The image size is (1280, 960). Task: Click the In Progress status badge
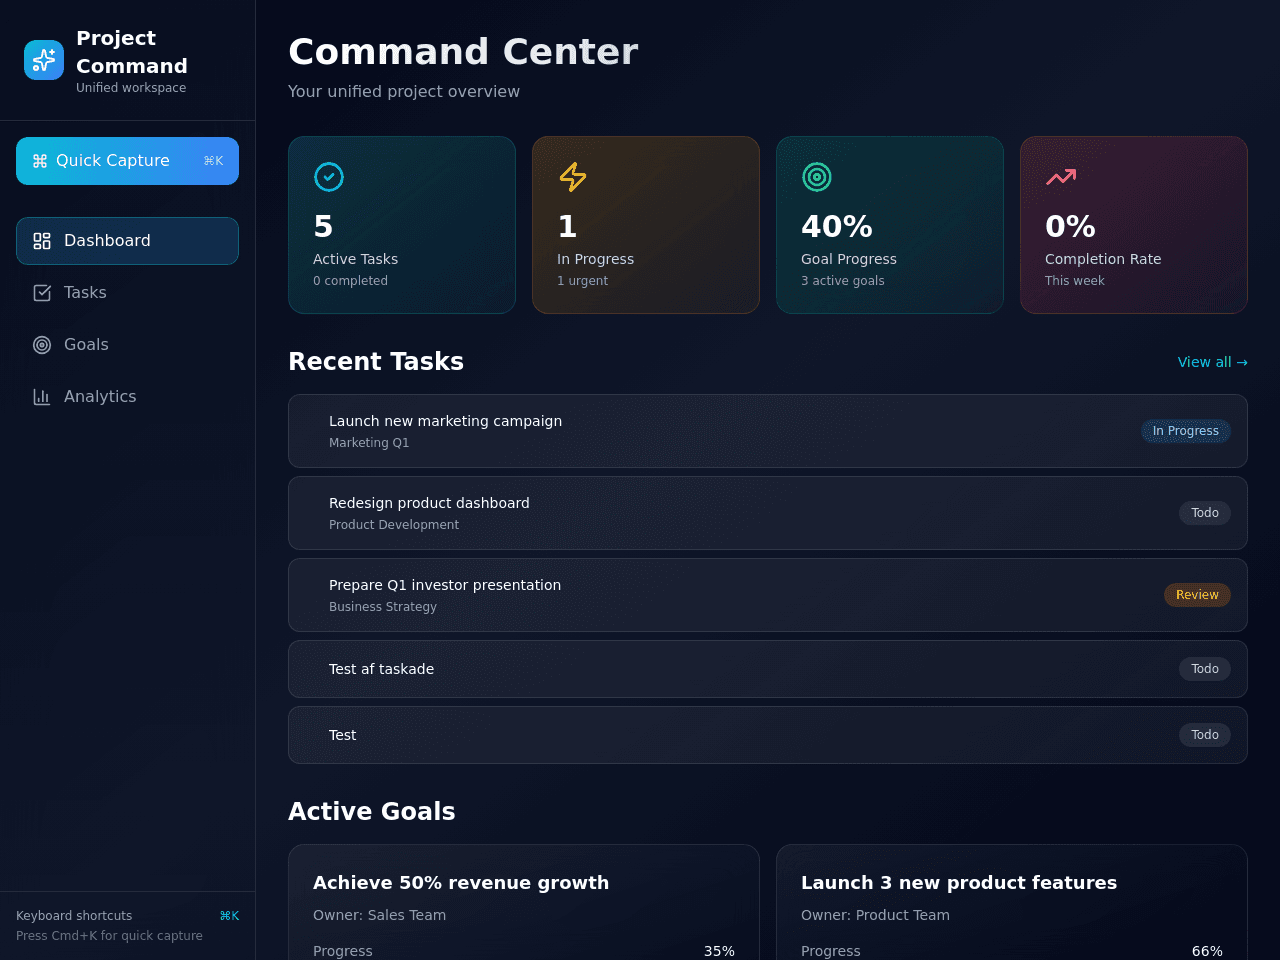[1186, 431]
